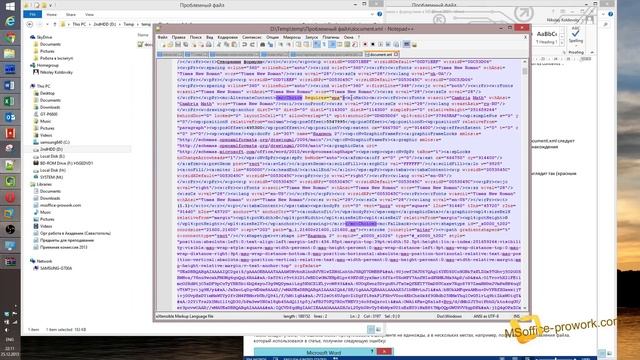Open Правка menu in Notepad++
The width and height of the screenshot is (640, 360).
(x=178, y=37)
